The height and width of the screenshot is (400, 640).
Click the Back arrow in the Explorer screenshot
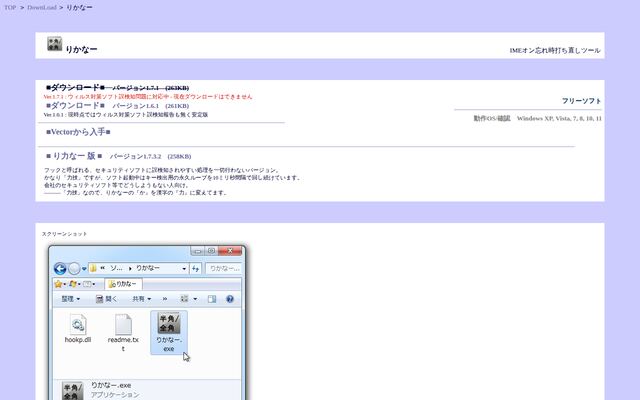[x=60, y=268]
